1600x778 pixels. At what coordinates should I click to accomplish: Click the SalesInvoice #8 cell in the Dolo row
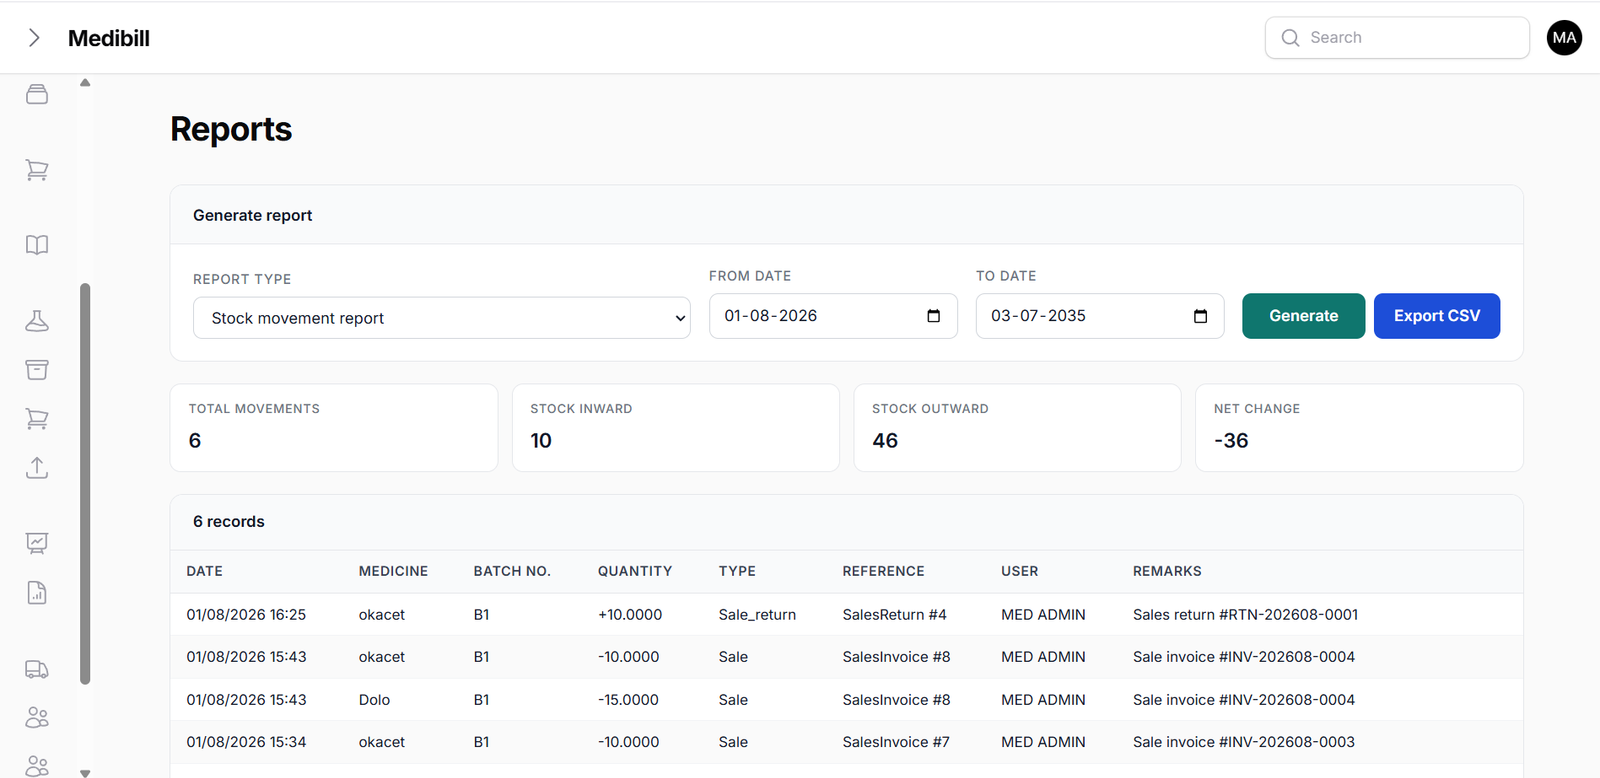click(x=896, y=700)
